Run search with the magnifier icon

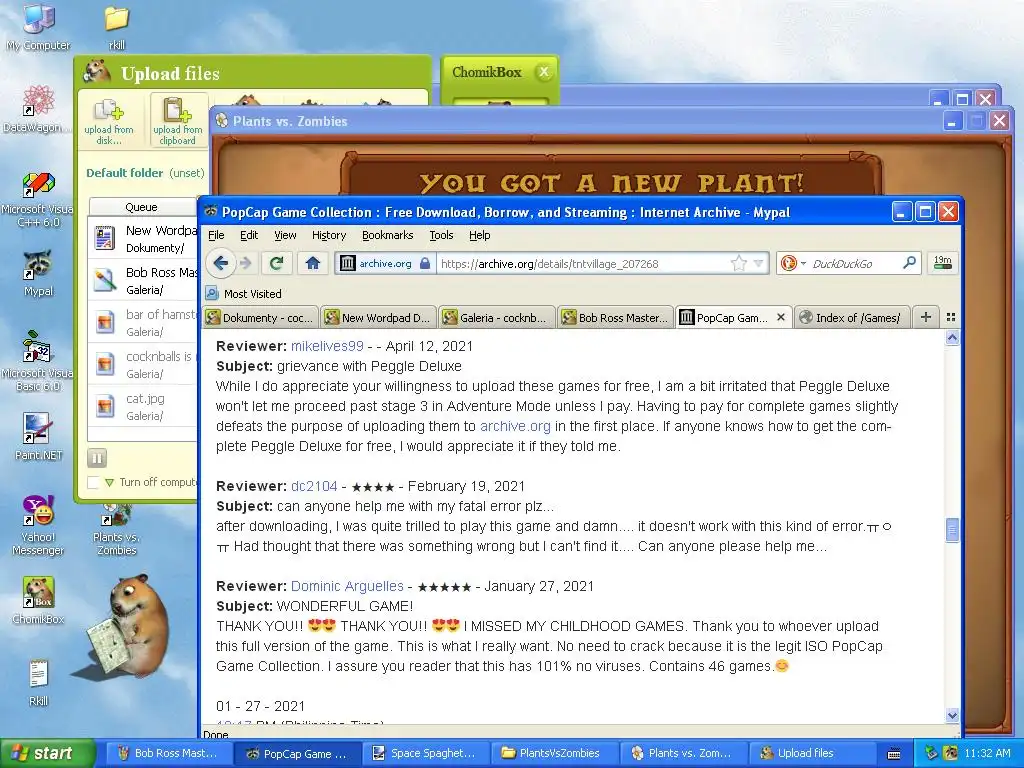(909, 263)
